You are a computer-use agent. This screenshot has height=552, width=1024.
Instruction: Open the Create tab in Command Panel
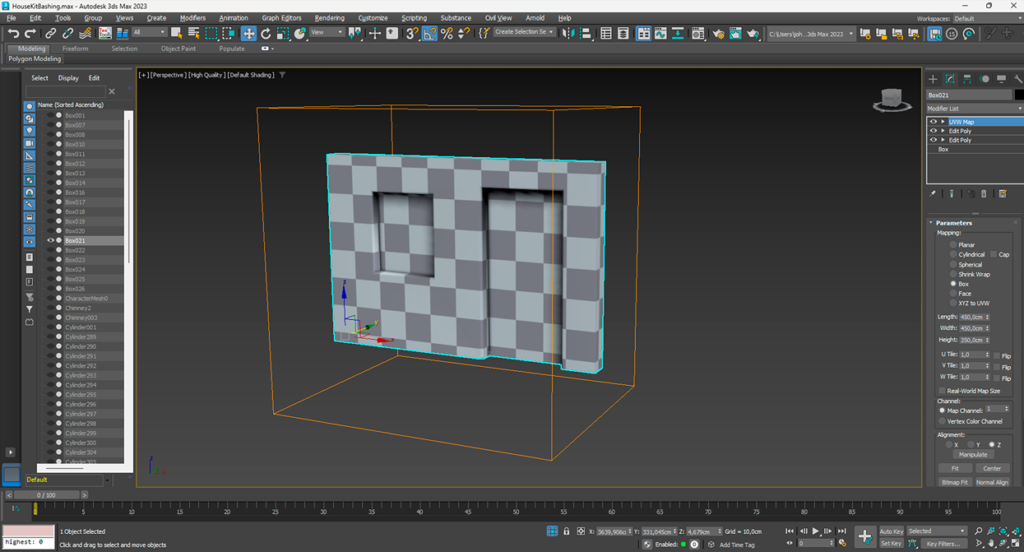pos(933,79)
